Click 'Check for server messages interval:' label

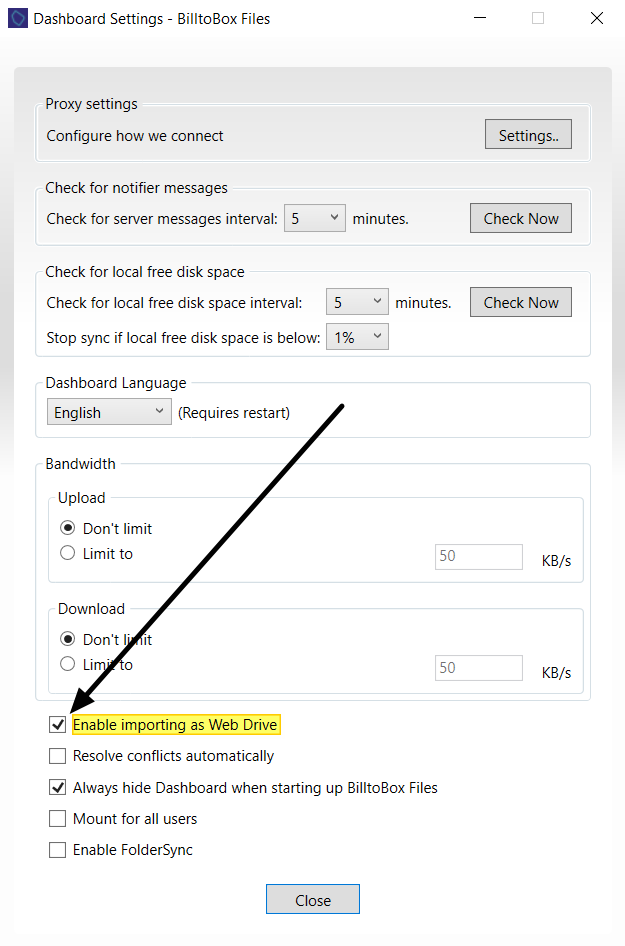pos(162,218)
